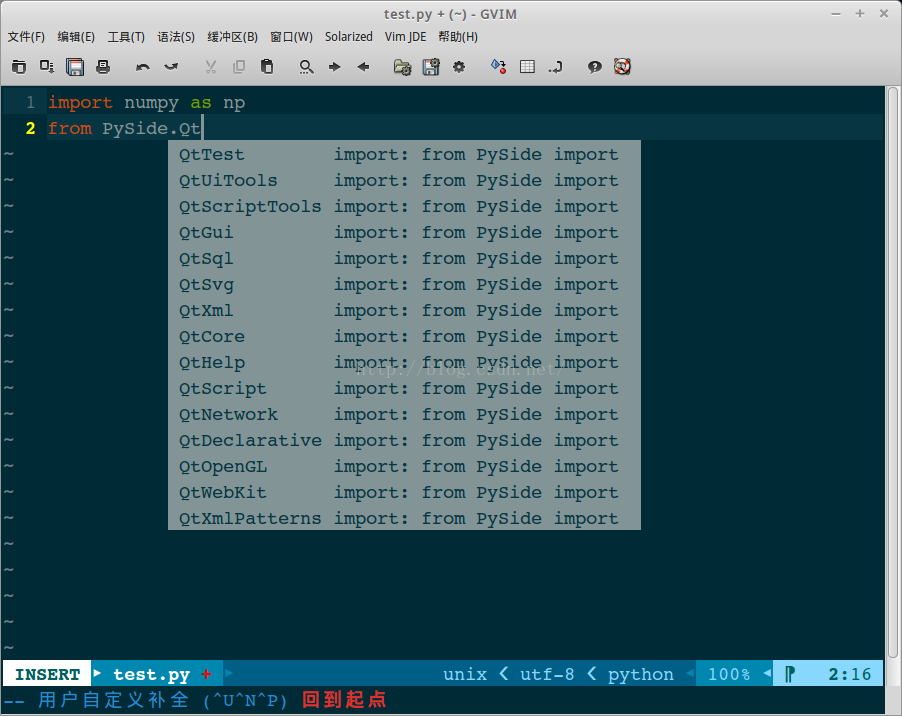The height and width of the screenshot is (716, 902).
Task: Open the Solarized menu
Action: click(349, 37)
